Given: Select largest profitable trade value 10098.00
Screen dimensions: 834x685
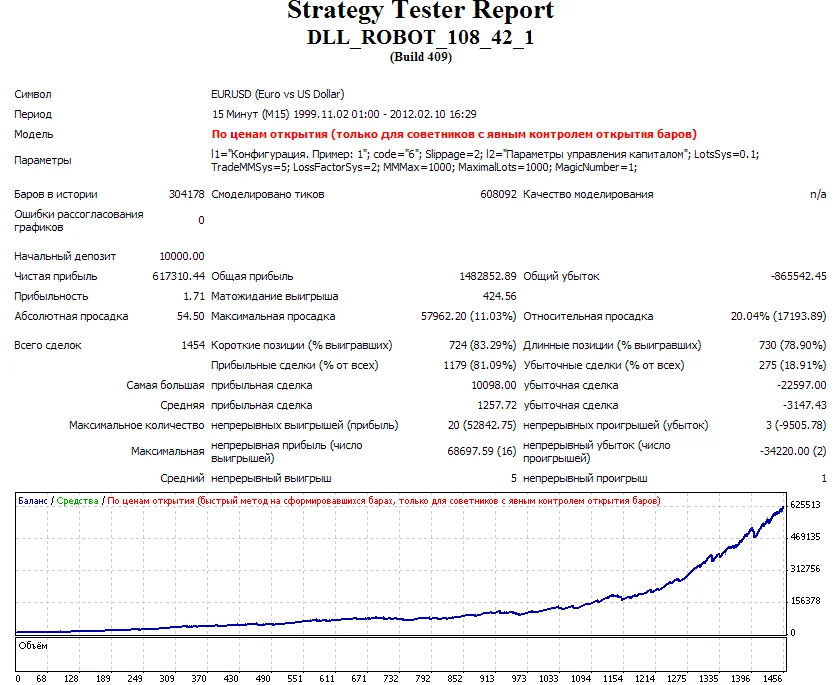Looking at the screenshot, I should pos(494,386).
